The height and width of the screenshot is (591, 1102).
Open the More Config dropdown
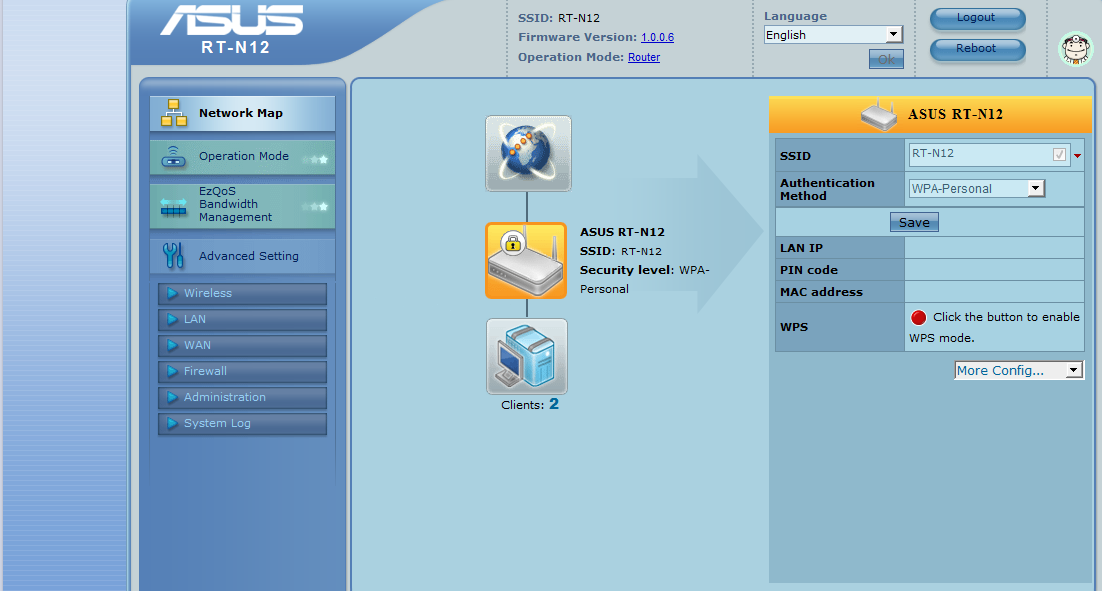1019,370
